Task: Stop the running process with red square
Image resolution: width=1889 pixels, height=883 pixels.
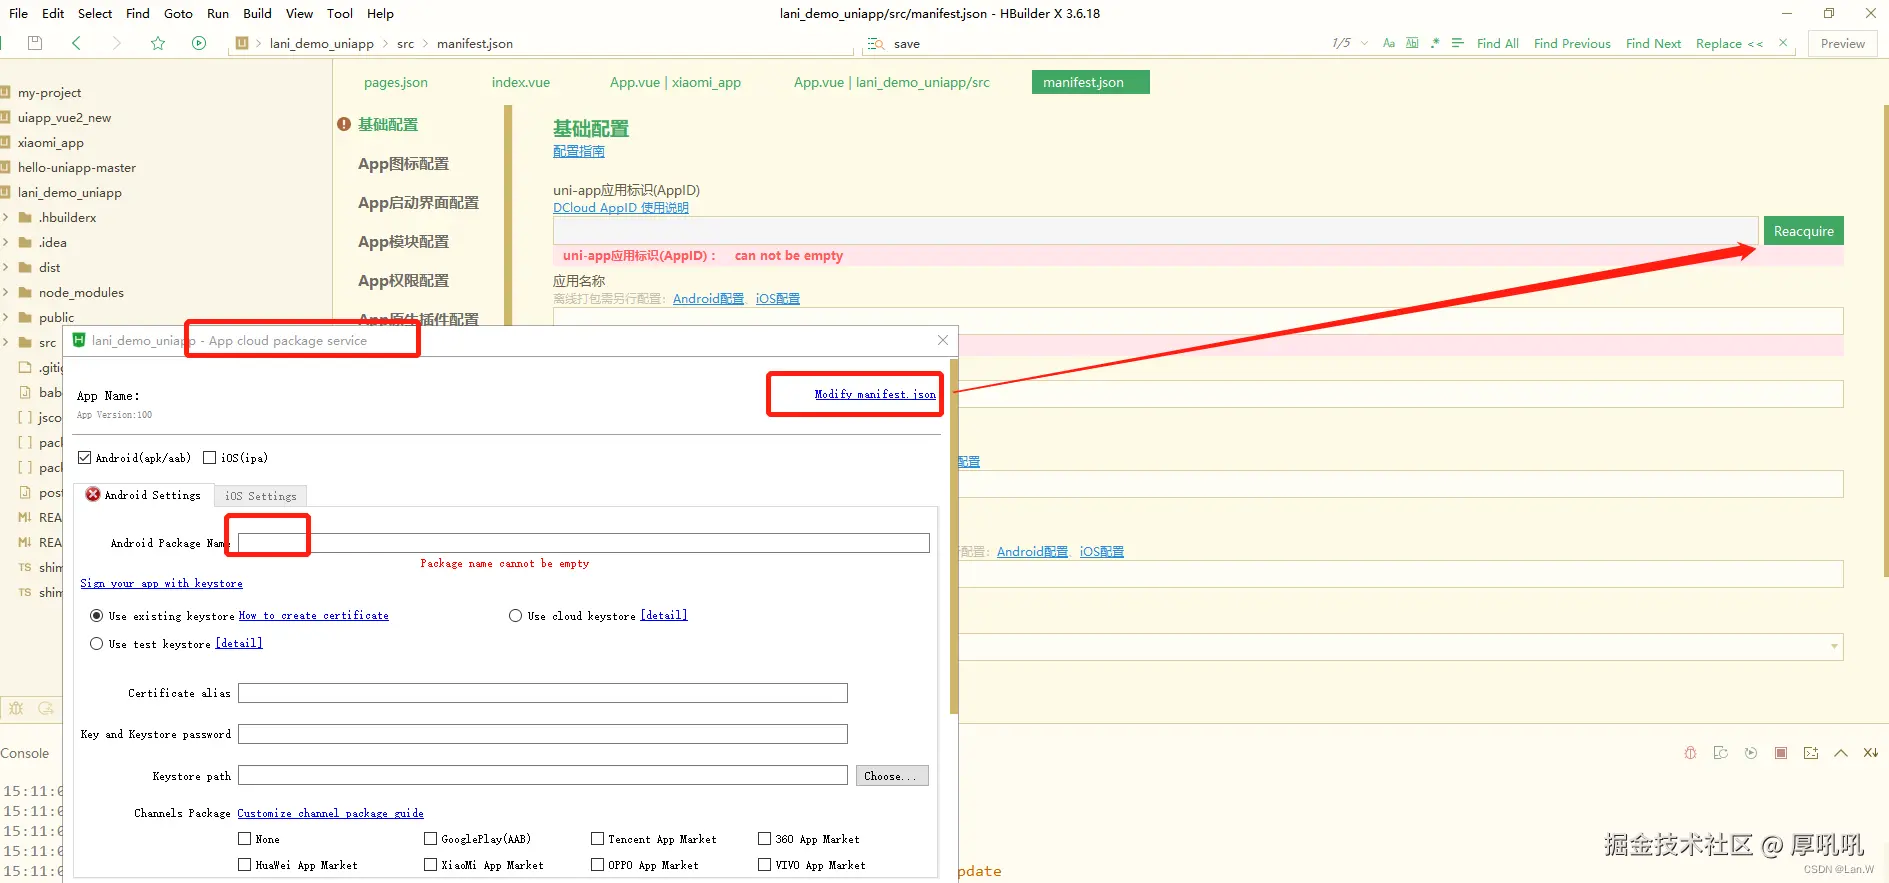Action: coord(1781,753)
